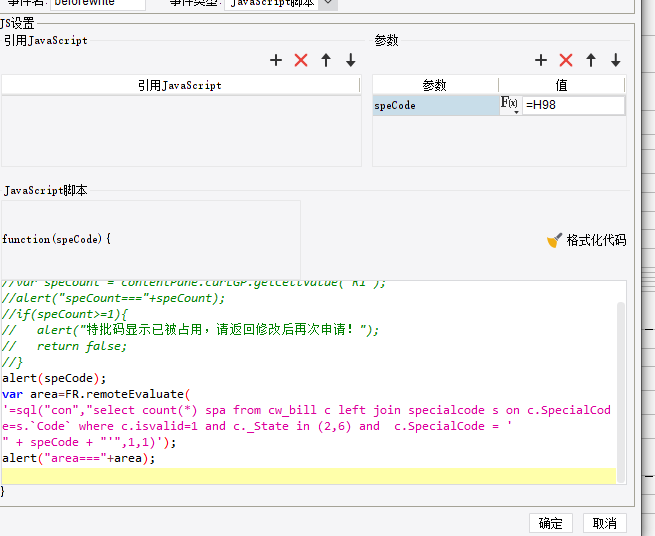Move the speCode parameter down
Viewport: 655px width, 536px height.
(616, 60)
